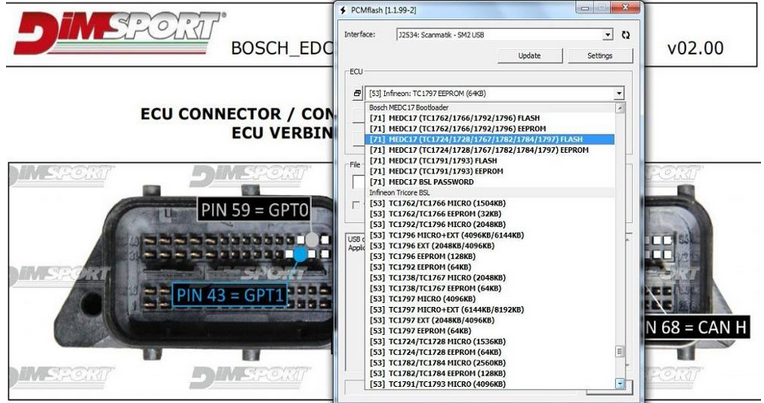Select TC1782/TC1784 MICRO (2560KB)
Screen dimensions: 764x403
click(489, 363)
